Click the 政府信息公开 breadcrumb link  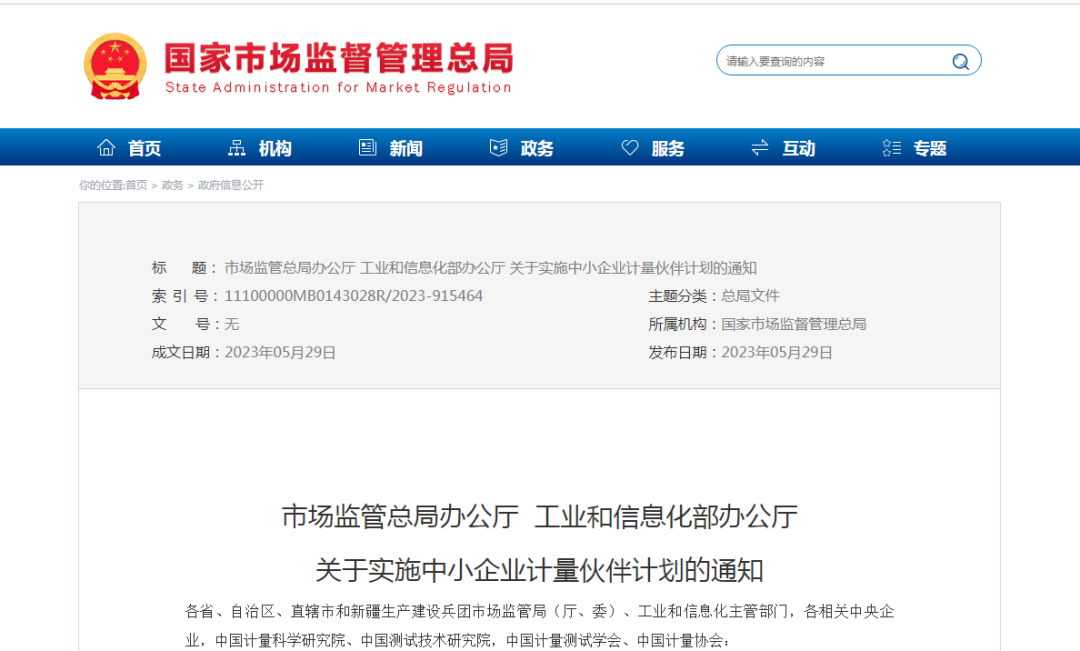[231, 185]
